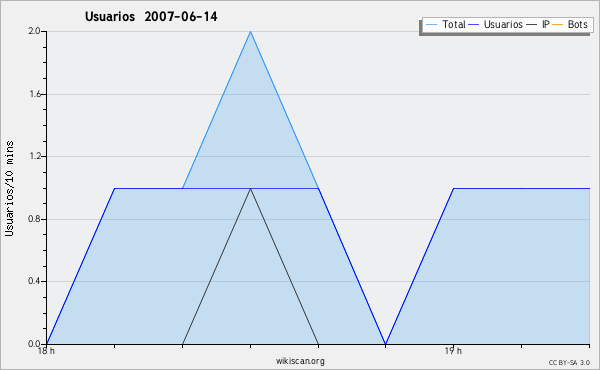The width and height of the screenshot is (600, 370).
Task: Click the y-axis value 0.8
Action: coord(34,219)
